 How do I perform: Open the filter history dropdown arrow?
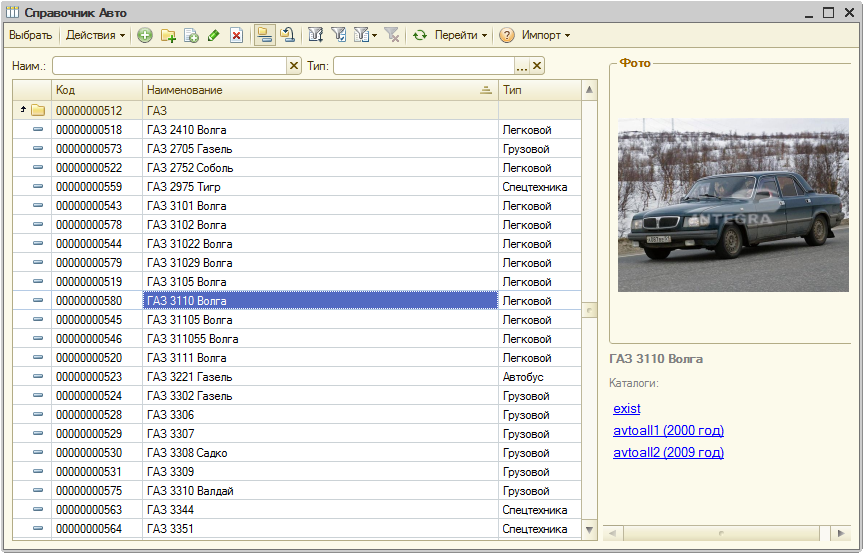coord(374,36)
